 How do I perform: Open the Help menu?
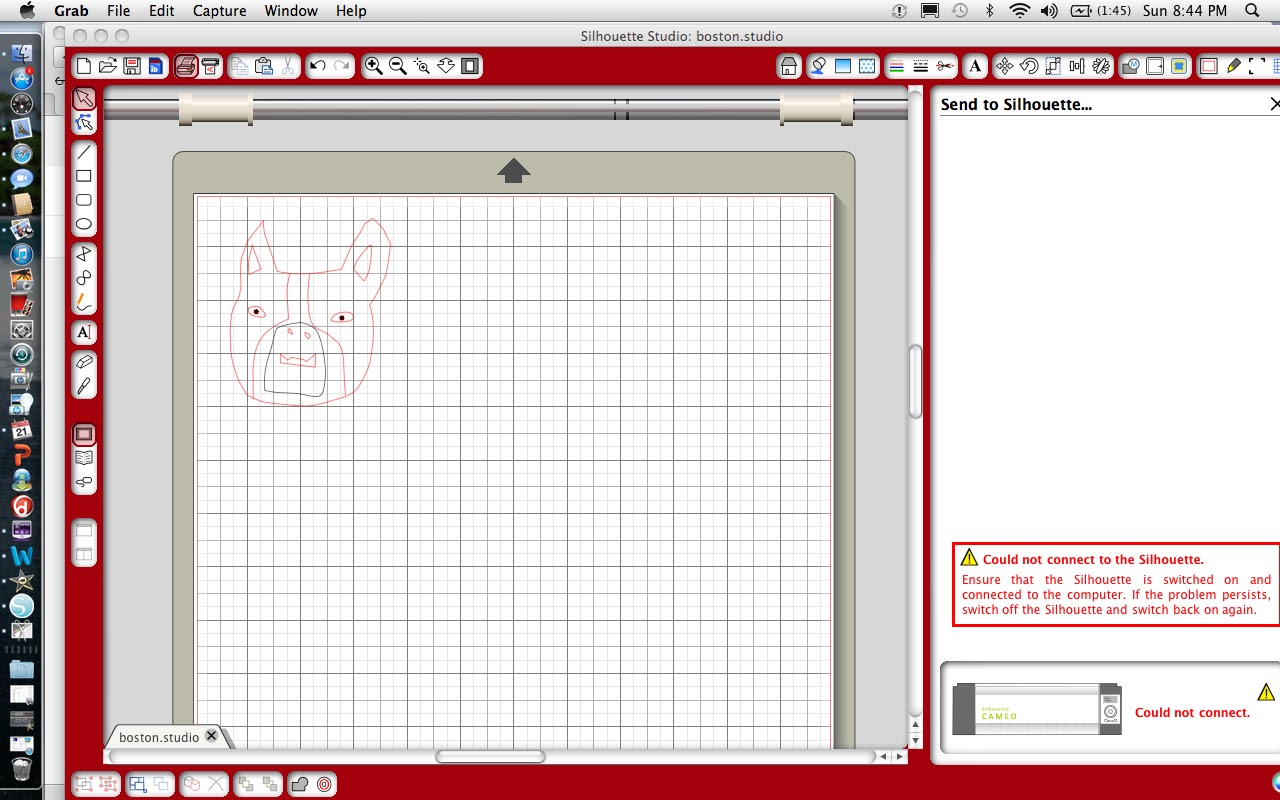coord(351,11)
